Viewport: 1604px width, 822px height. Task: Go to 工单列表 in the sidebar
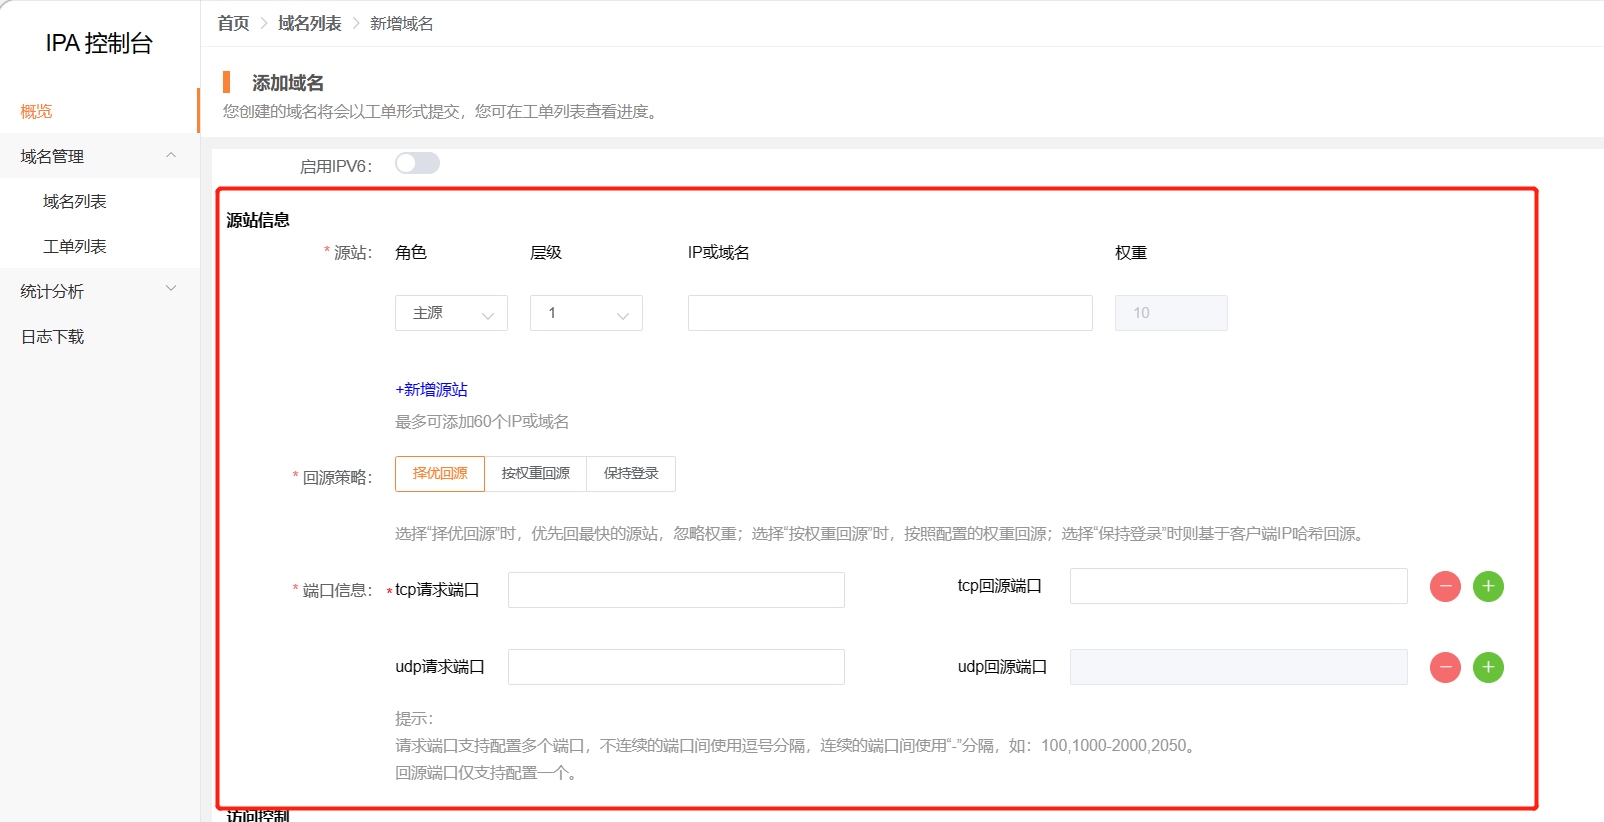pos(75,246)
